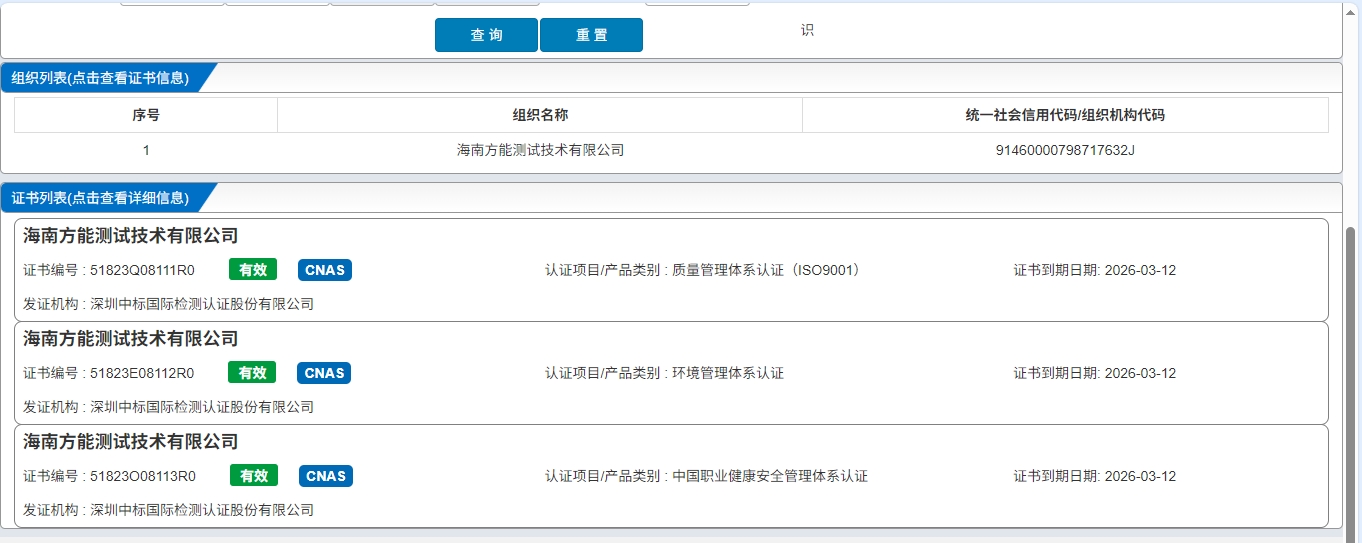Open certificate 51823E08112R0 details
This screenshot has height=543, width=1362.
(x=671, y=373)
